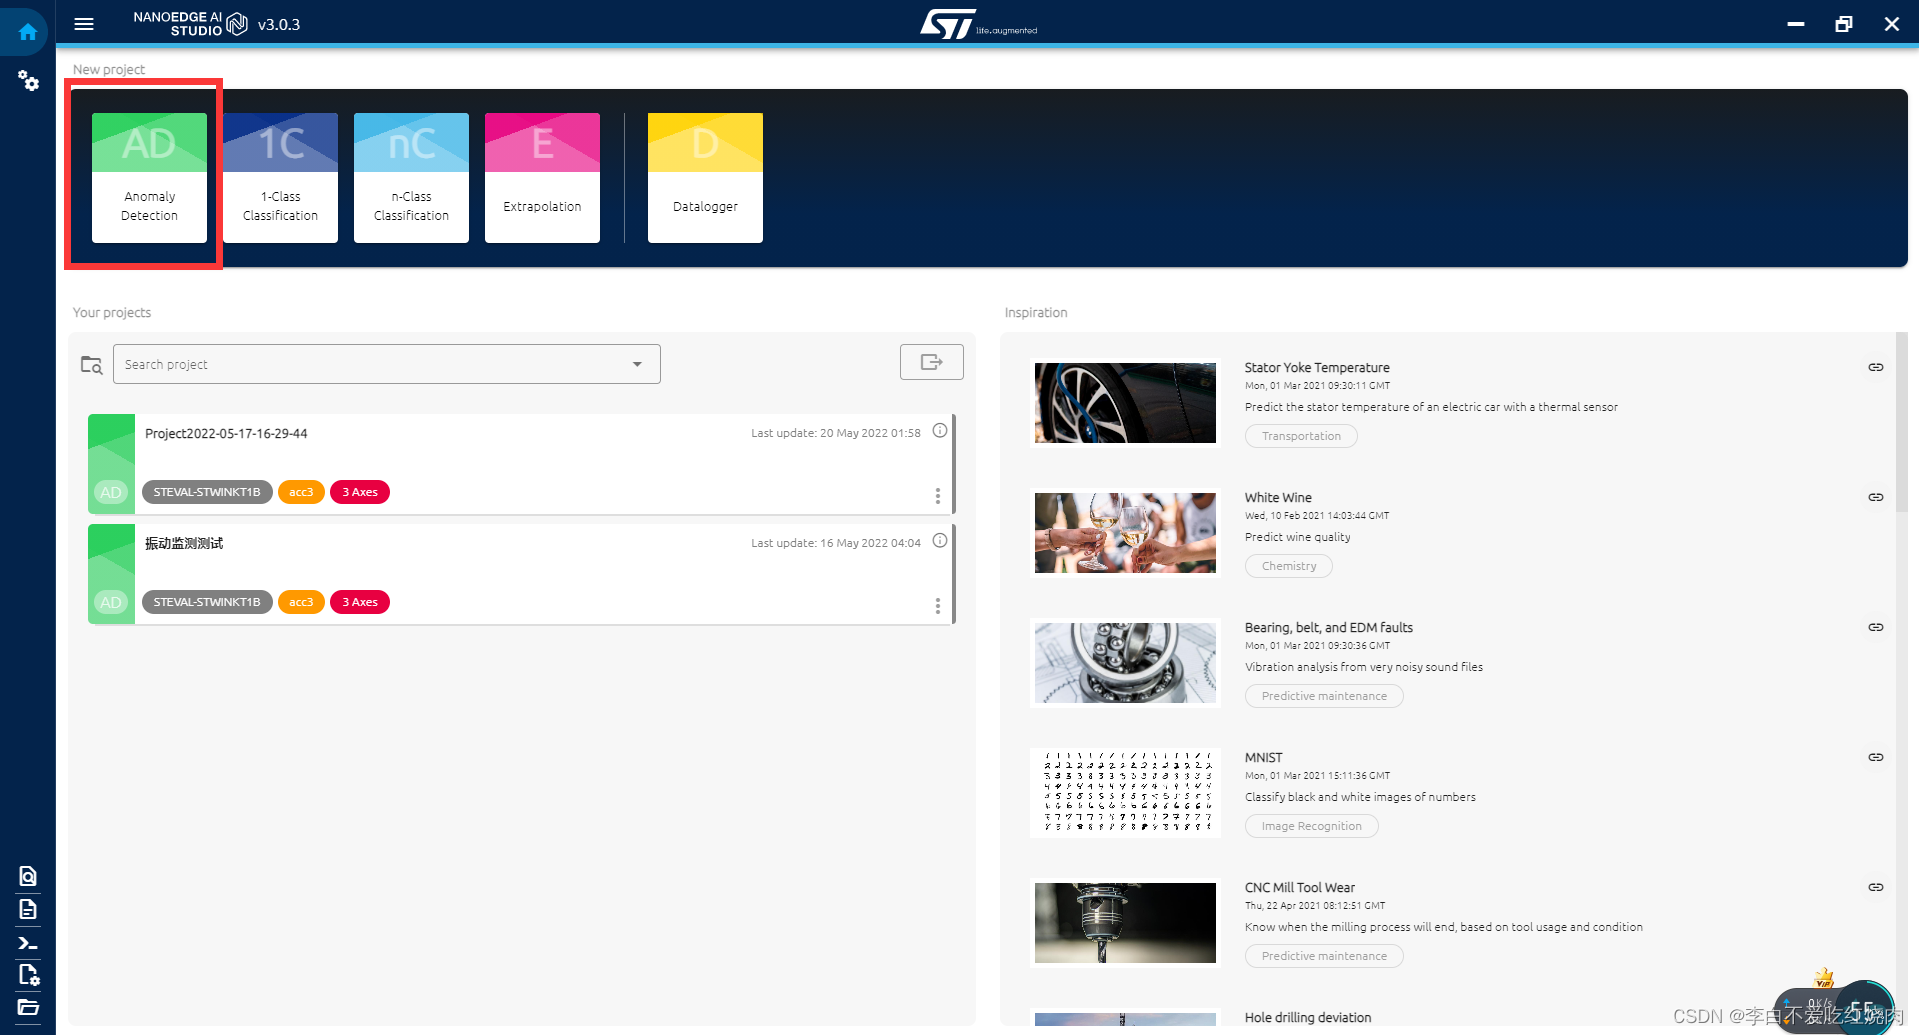This screenshot has width=1919, height=1035.
Task: Click Predictive maintenance tag under Bearing faults
Action: (1324, 696)
